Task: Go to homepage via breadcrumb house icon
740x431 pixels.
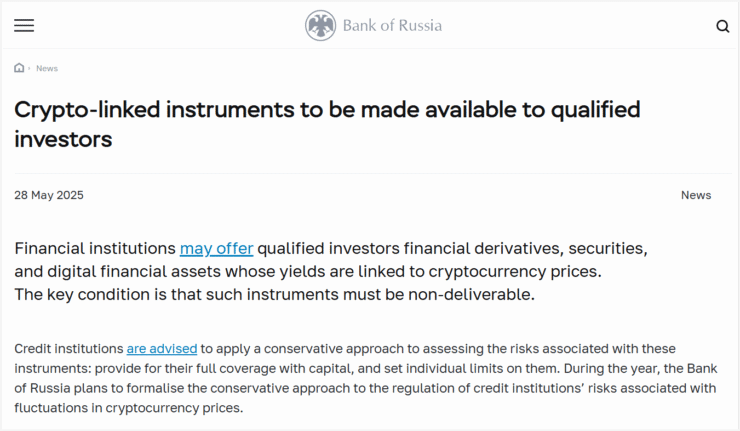Action: pos(19,68)
